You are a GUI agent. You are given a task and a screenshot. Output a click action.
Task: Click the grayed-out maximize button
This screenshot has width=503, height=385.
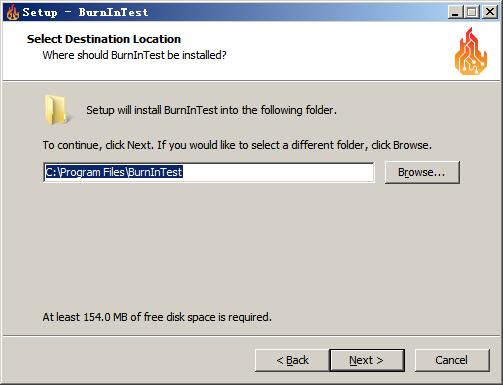471,12
